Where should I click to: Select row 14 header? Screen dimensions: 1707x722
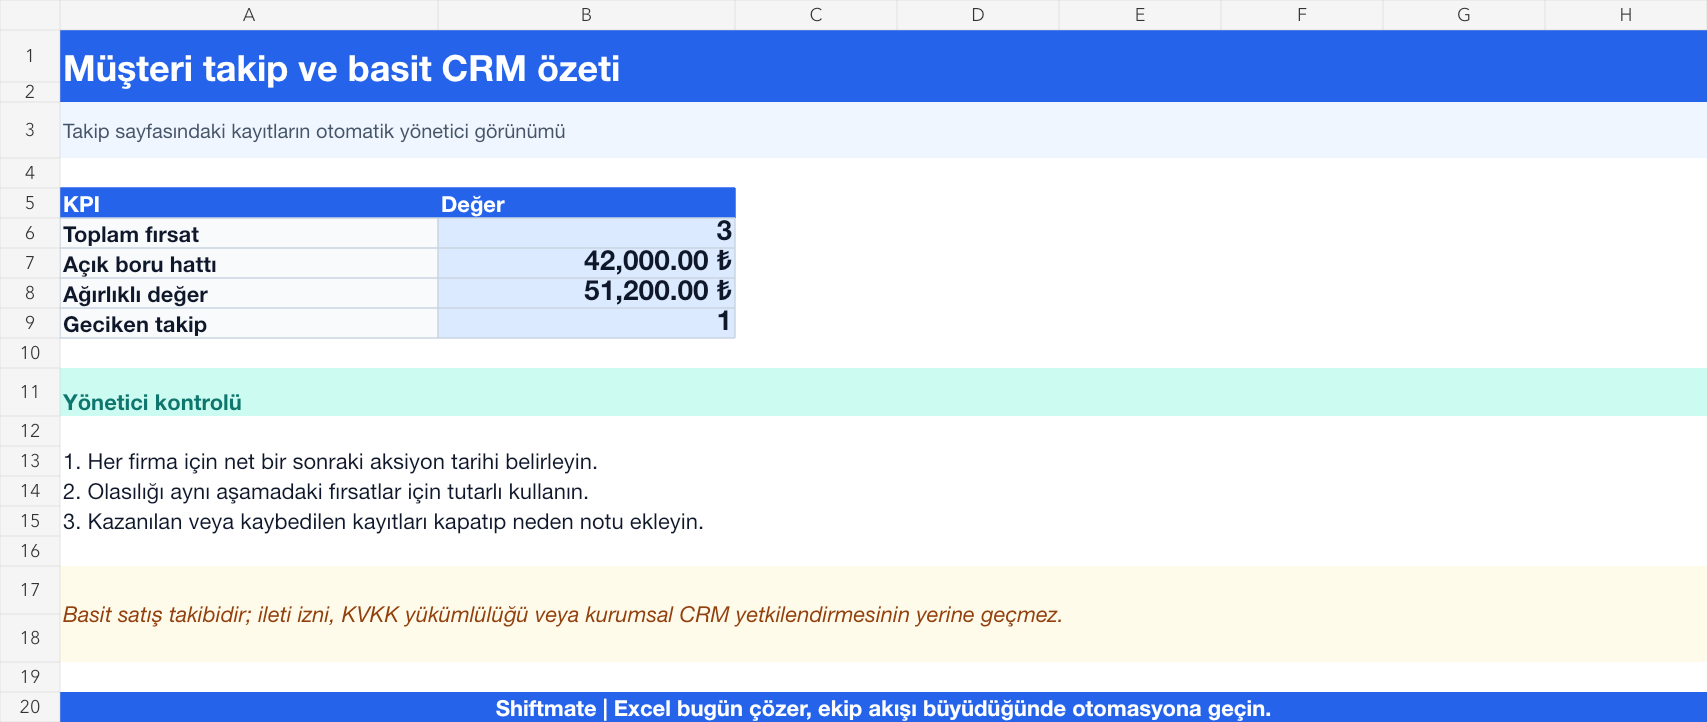pos(30,491)
